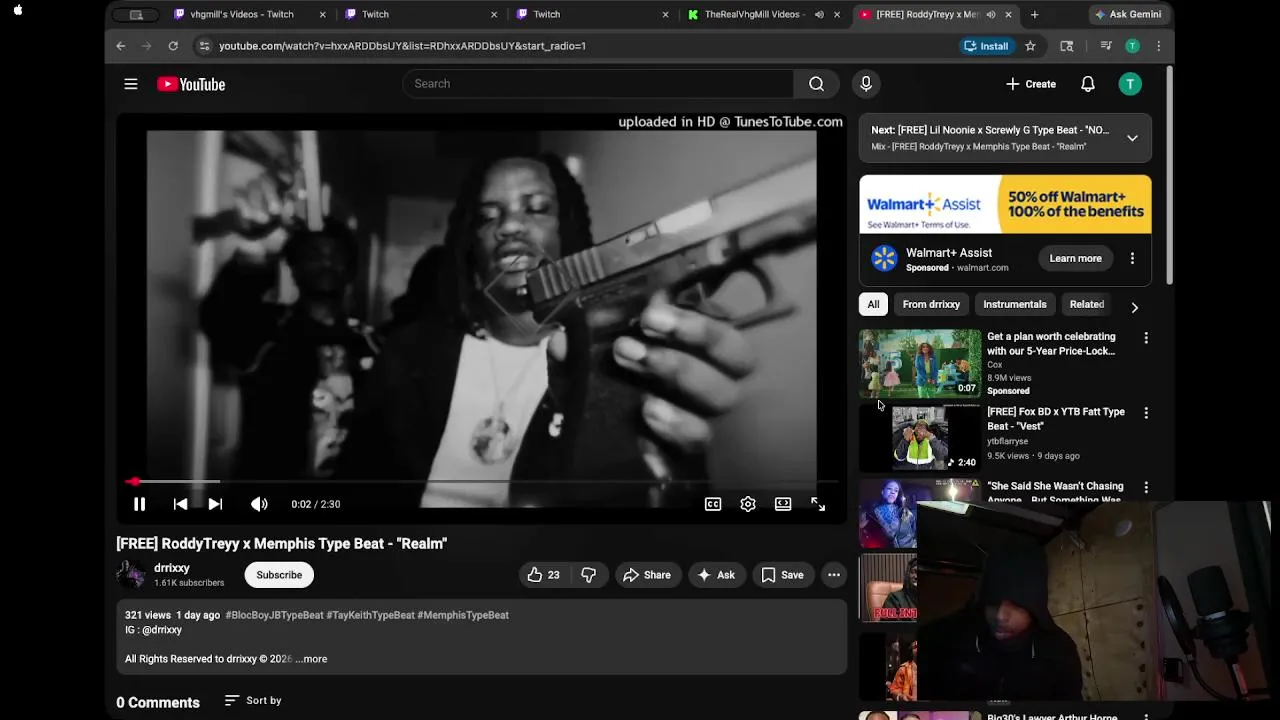This screenshot has width=1280, height=720.
Task: Expand the Mix playlist panel
Action: (x=1132, y=138)
